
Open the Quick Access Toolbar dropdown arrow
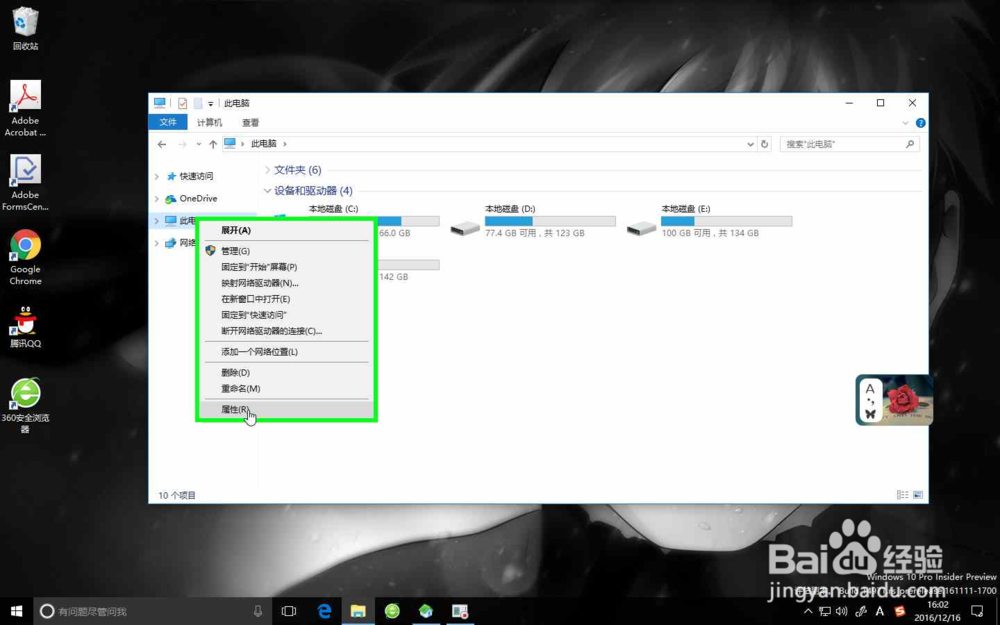[210, 102]
